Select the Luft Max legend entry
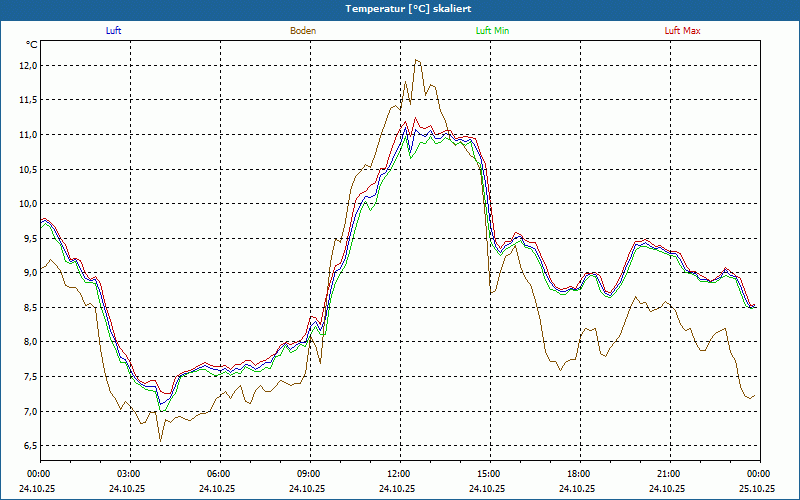The width and height of the screenshot is (800, 500). click(x=683, y=31)
